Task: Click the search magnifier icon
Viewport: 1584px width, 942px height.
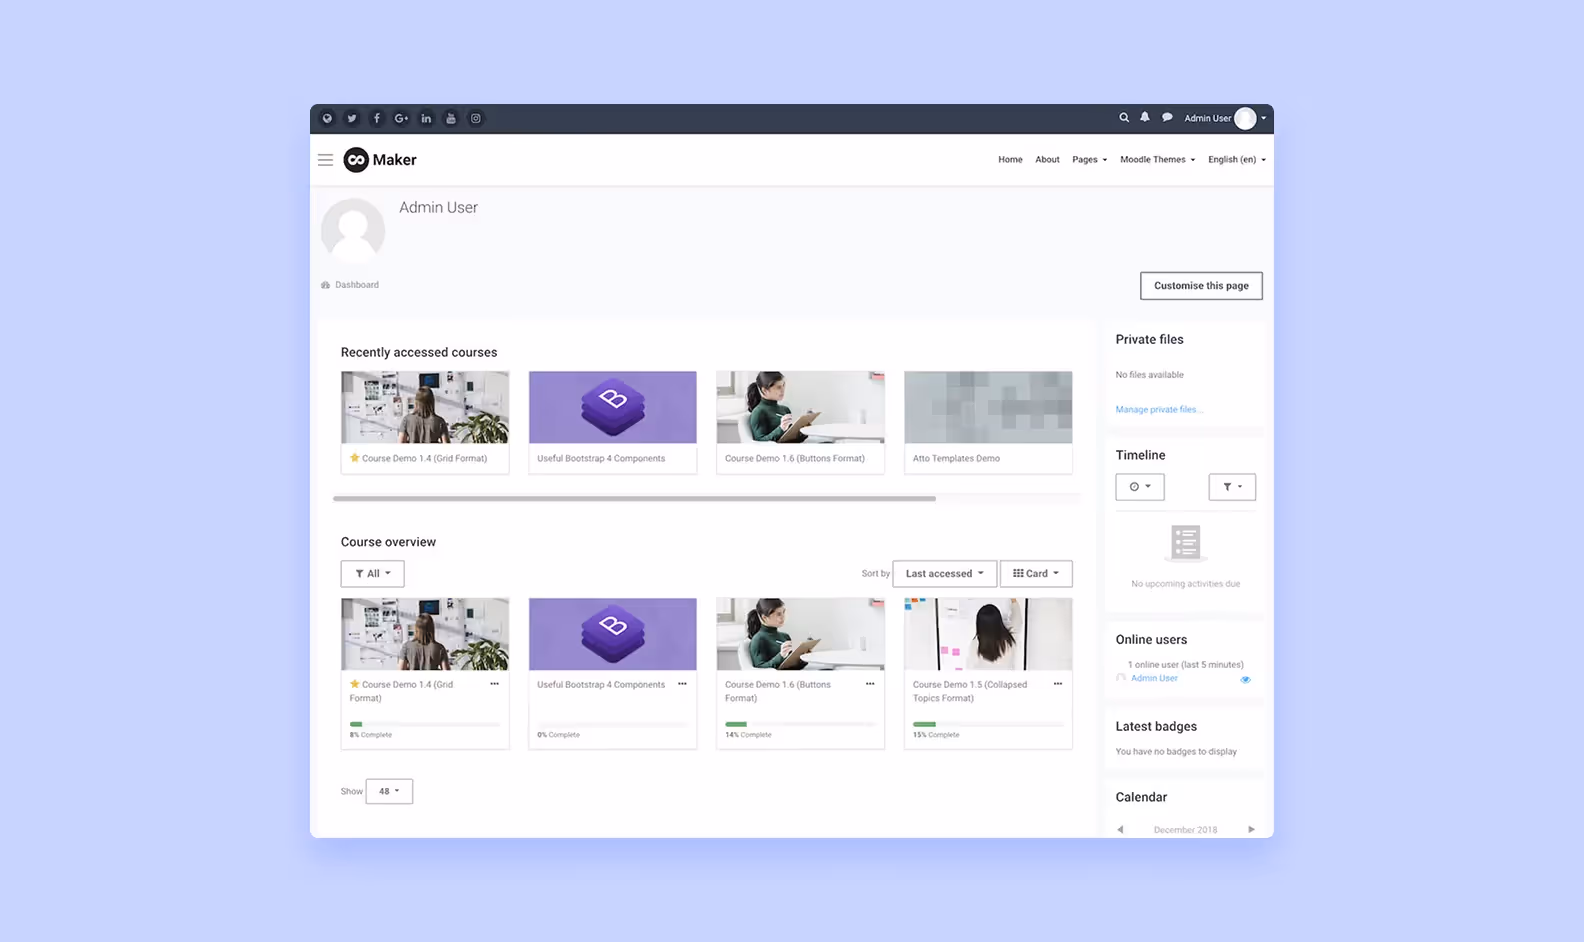Action: pos(1124,117)
